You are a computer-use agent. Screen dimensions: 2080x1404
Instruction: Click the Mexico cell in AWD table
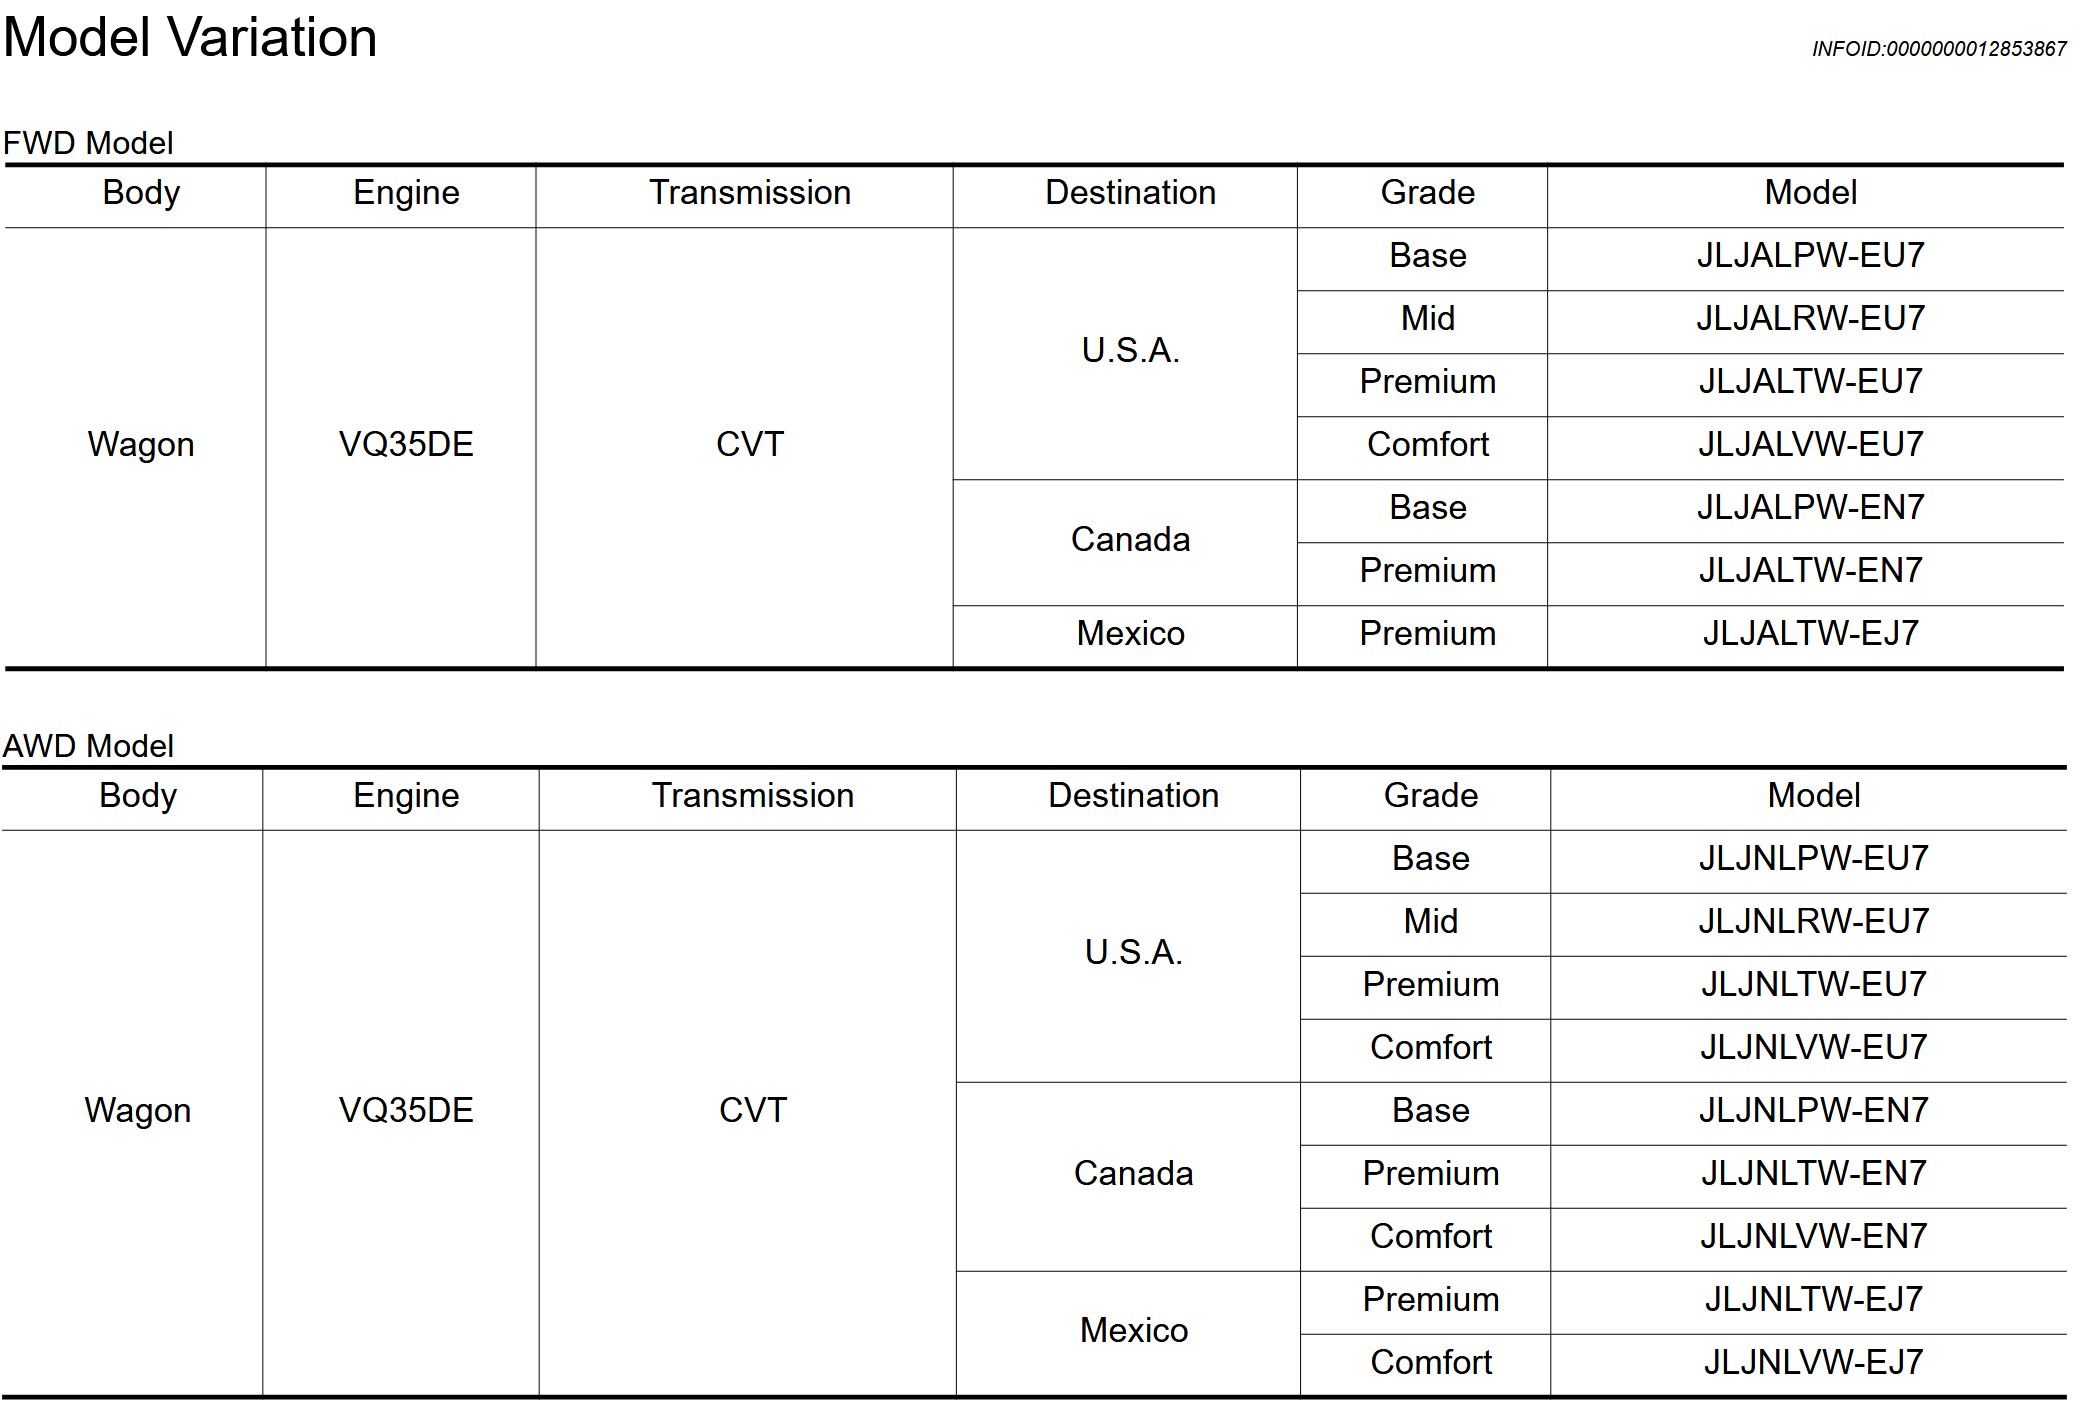pyautogui.click(x=1133, y=1331)
